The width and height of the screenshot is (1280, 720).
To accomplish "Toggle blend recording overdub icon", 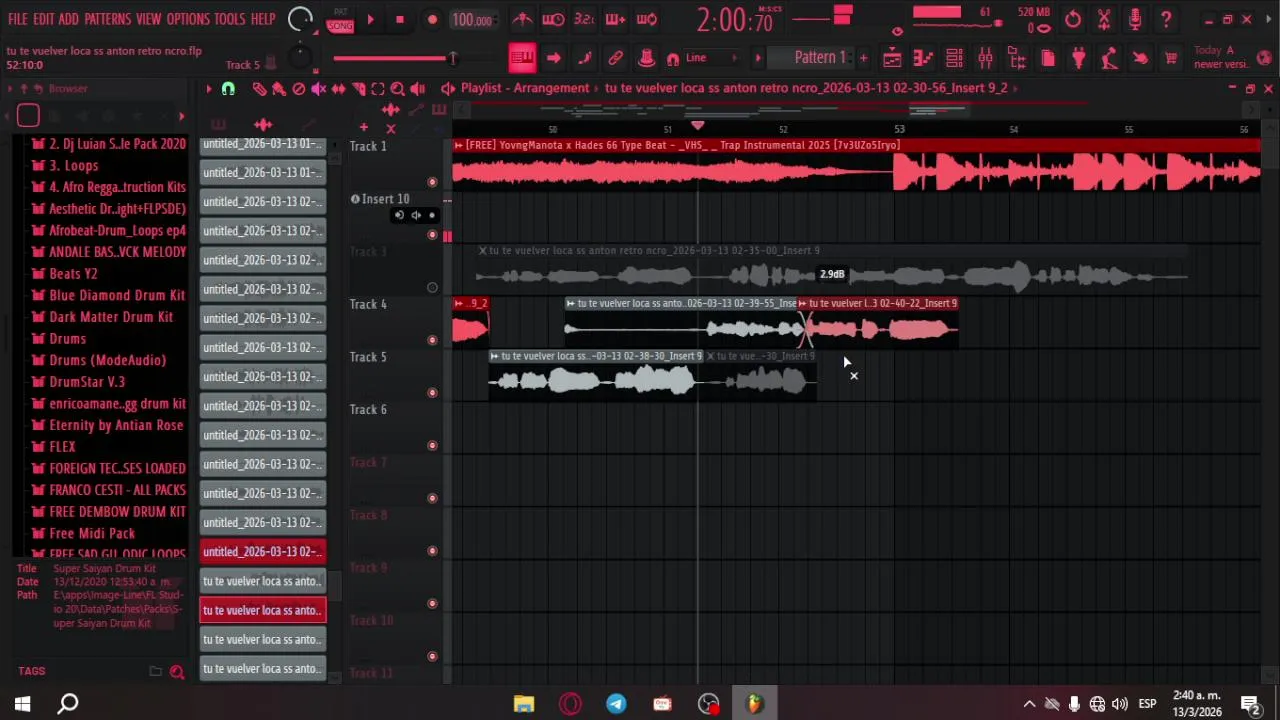I will [x=615, y=19].
